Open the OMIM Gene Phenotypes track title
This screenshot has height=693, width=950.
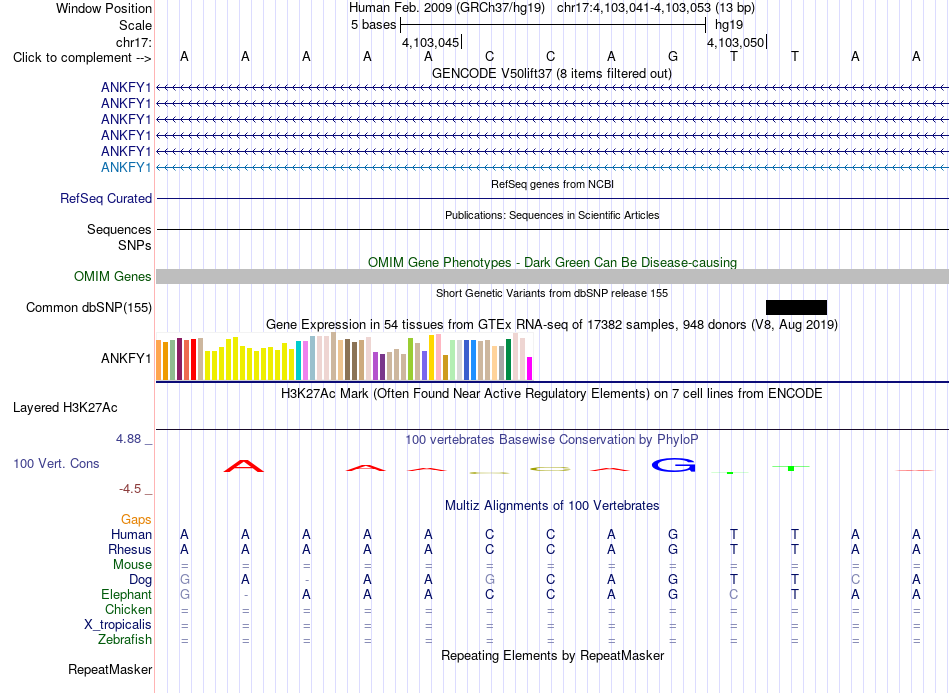pos(552,262)
